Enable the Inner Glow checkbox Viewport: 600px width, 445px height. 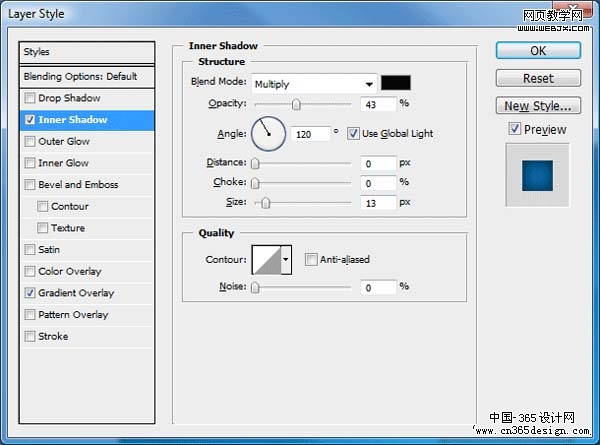click(x=29, y=163)
